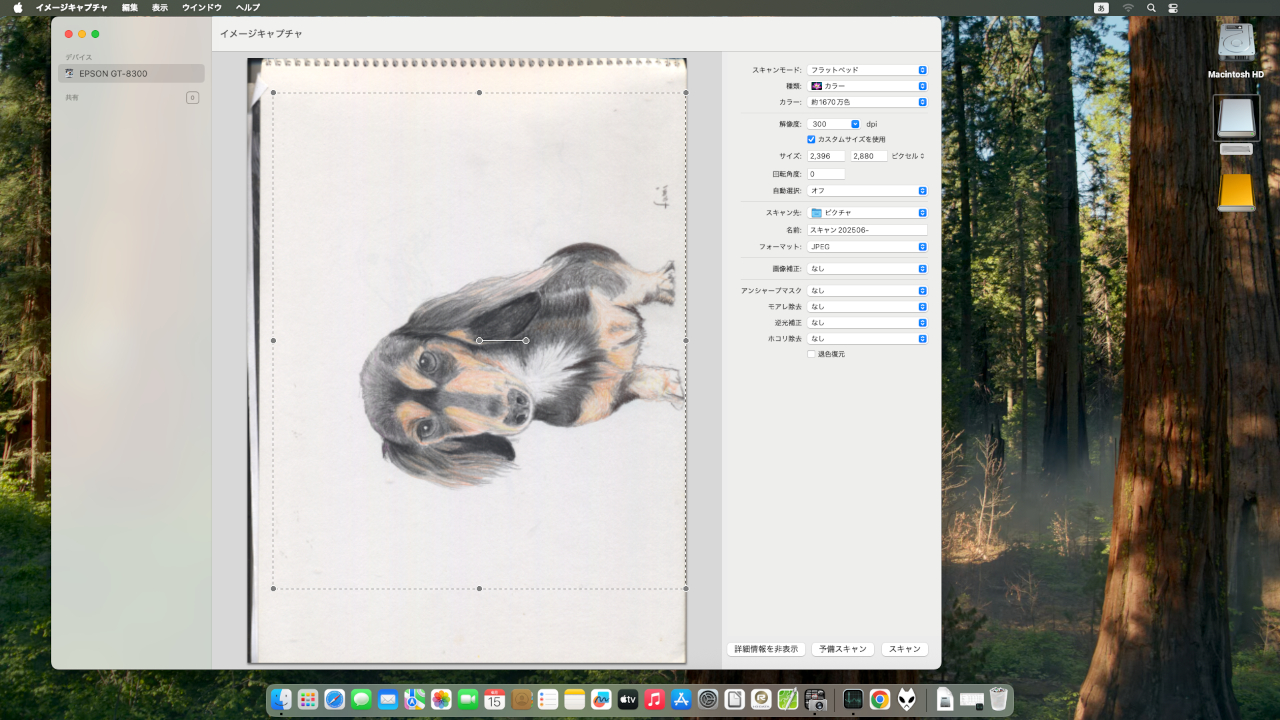Image resolution: width=1280 pixels, height=720 pixels.
Task: Open ホコリ除去 dropdown
Action: pos(867,338)
